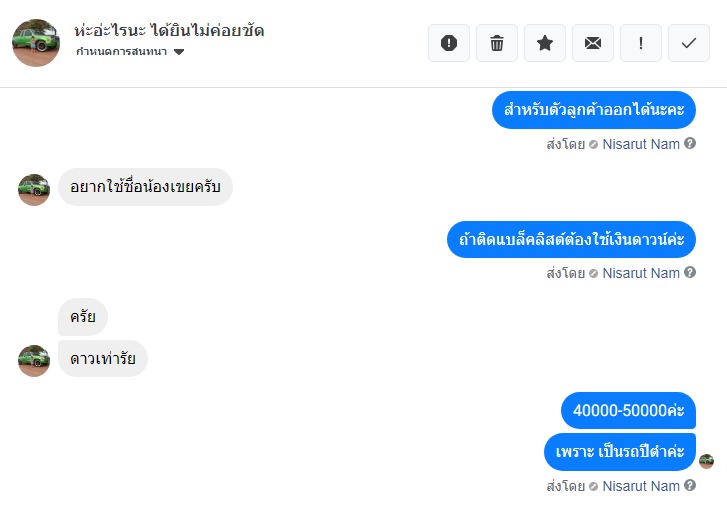Screen dimensions: 727x505
Task: Star this conversation with the star icon
Action: pyautogui.click(x=545, y=43)
